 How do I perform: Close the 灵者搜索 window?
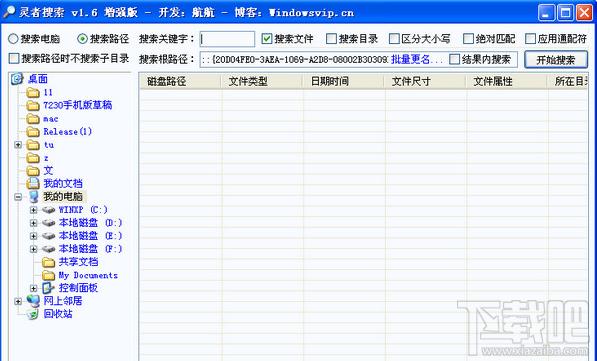pos(584,13)
